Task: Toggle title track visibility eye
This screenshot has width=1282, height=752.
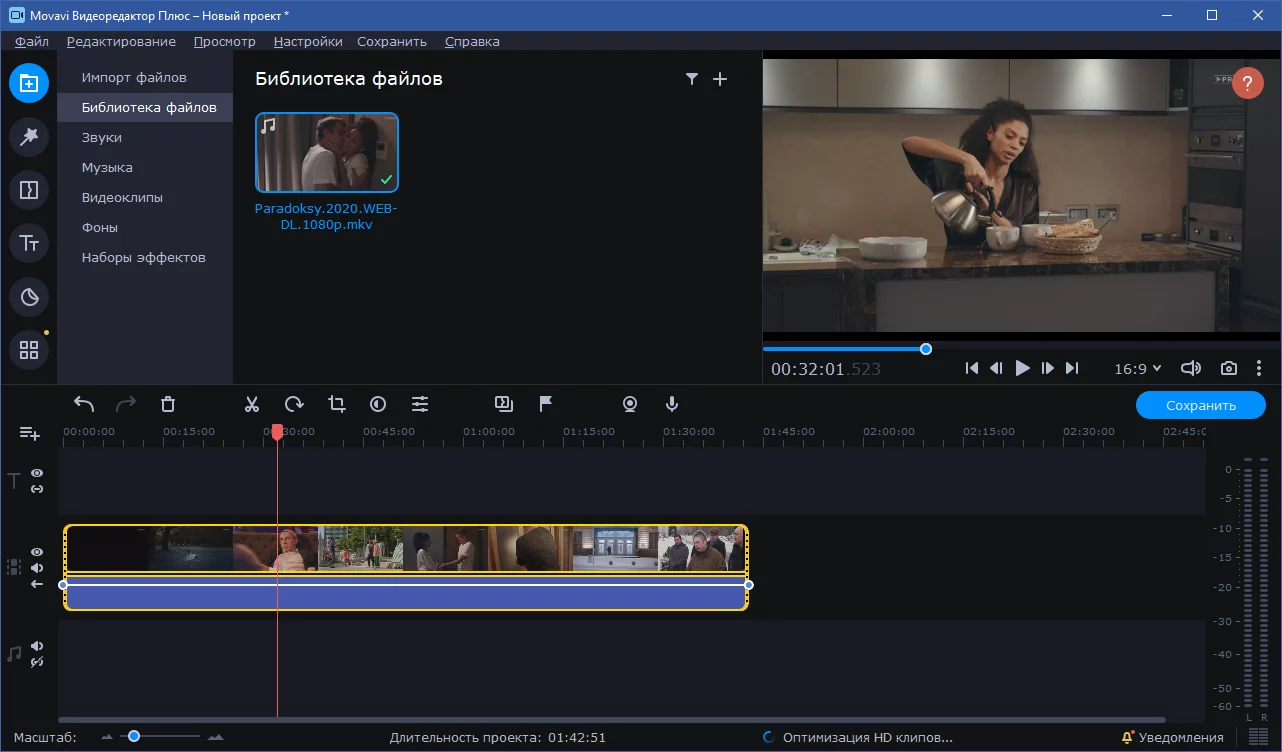Action: coord(37,473)
